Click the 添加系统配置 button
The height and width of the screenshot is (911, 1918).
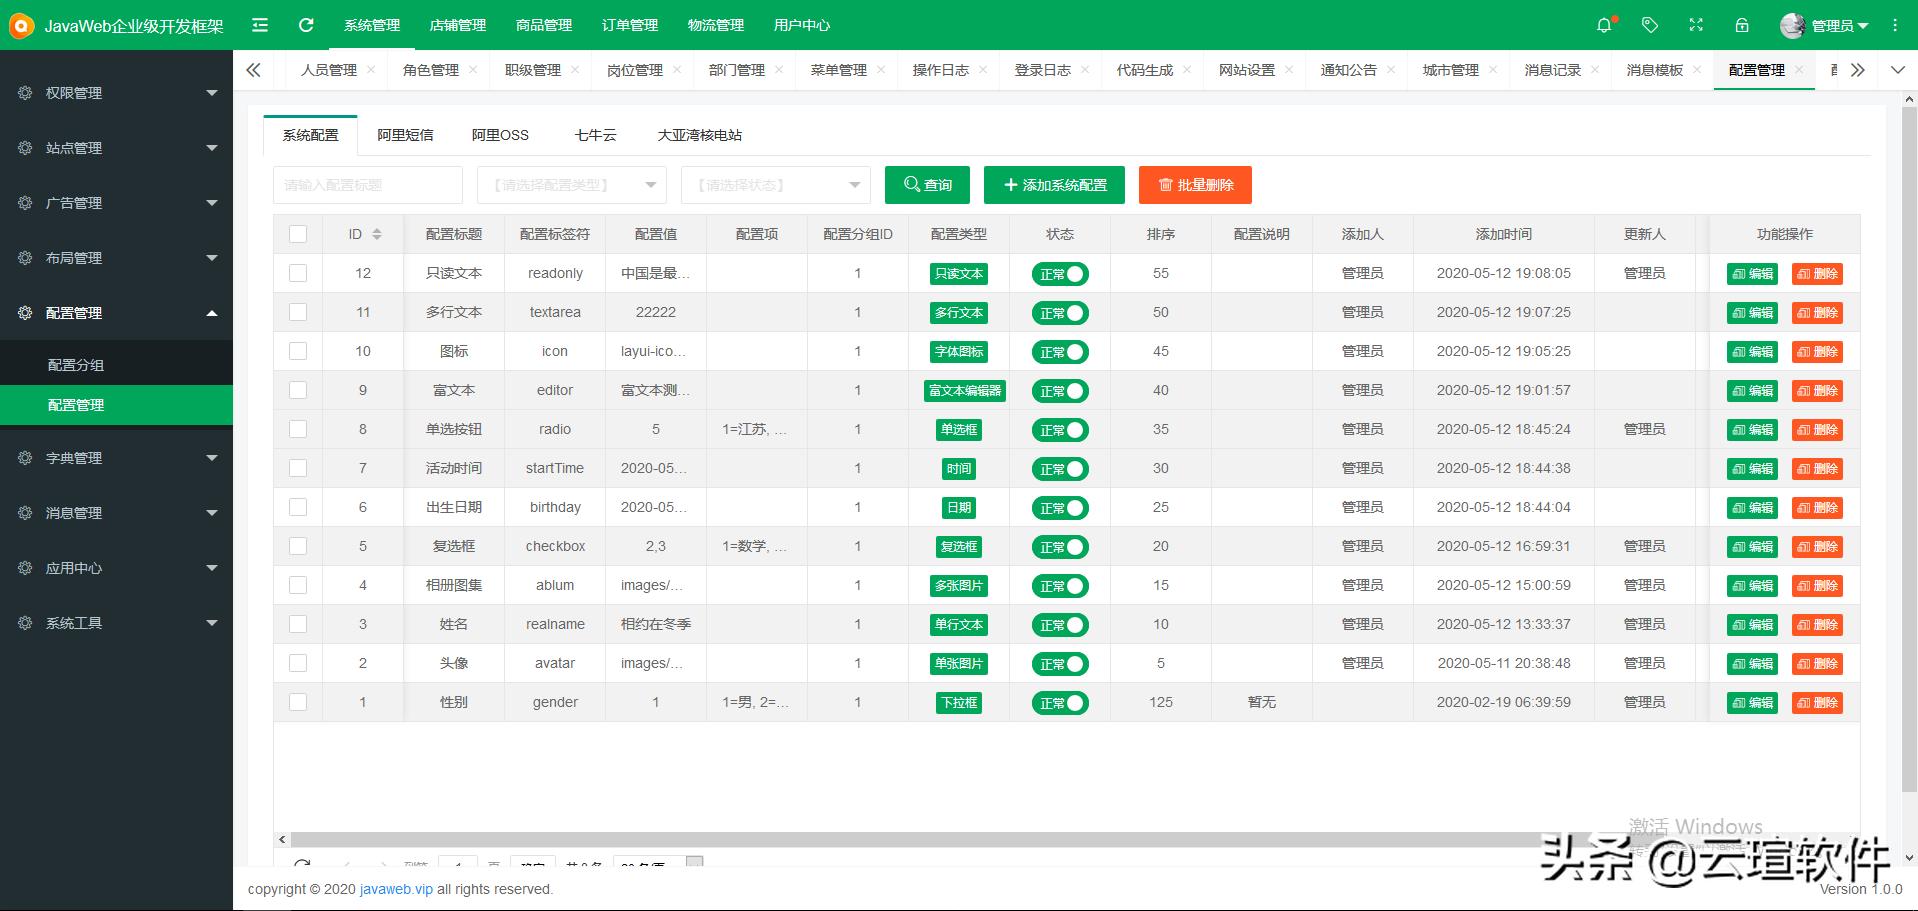tap(1054, 185)
